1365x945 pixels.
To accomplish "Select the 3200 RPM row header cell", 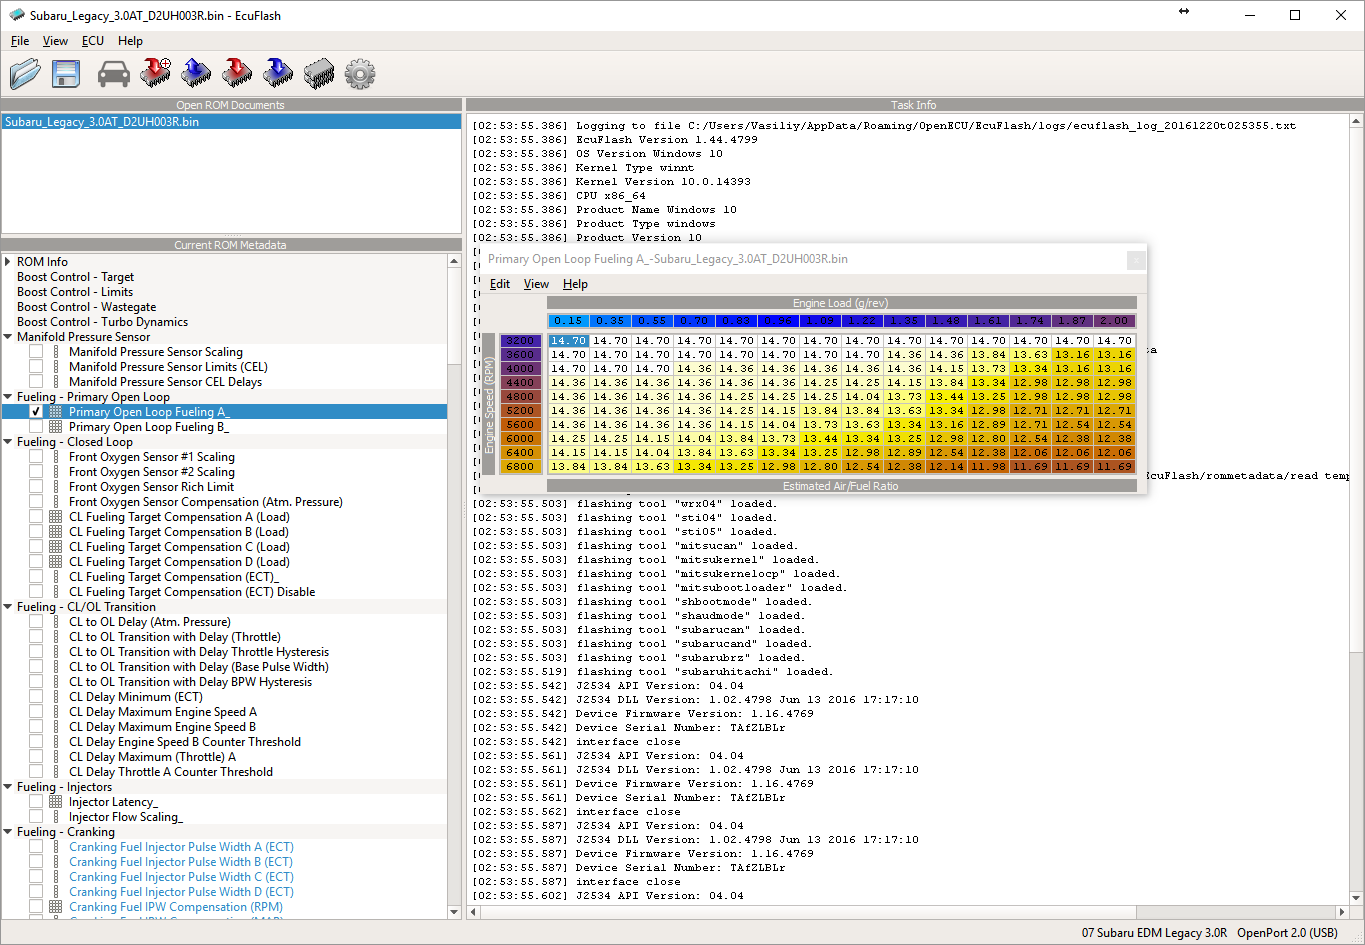I will (x=520, y=341).
